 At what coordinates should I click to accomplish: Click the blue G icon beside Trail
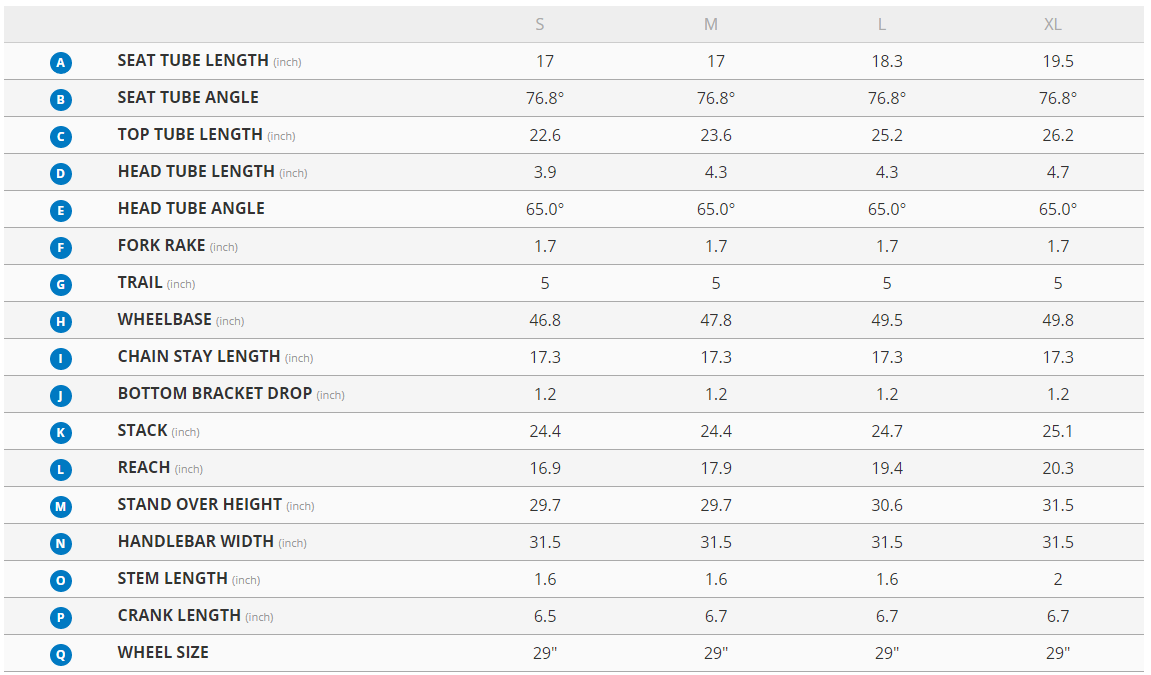(61, 284)
